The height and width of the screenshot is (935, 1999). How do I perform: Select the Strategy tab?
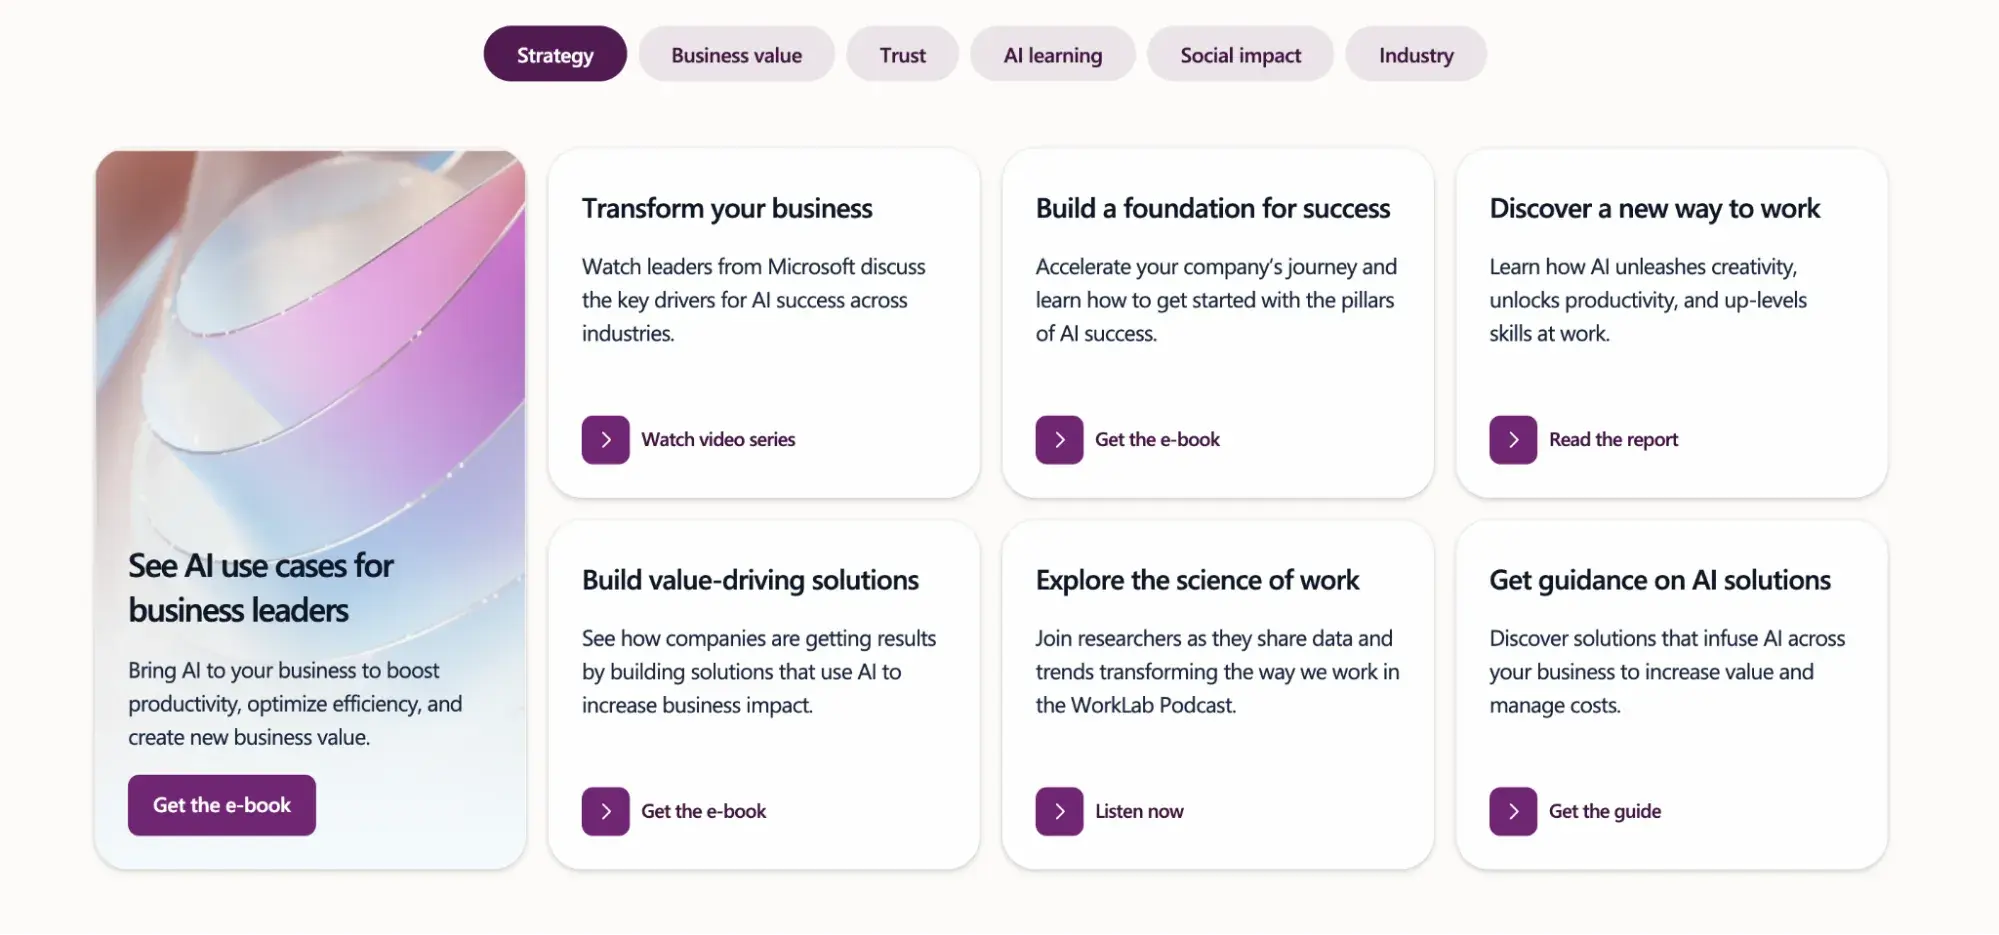pyautogui.click(x=555, y=55)
